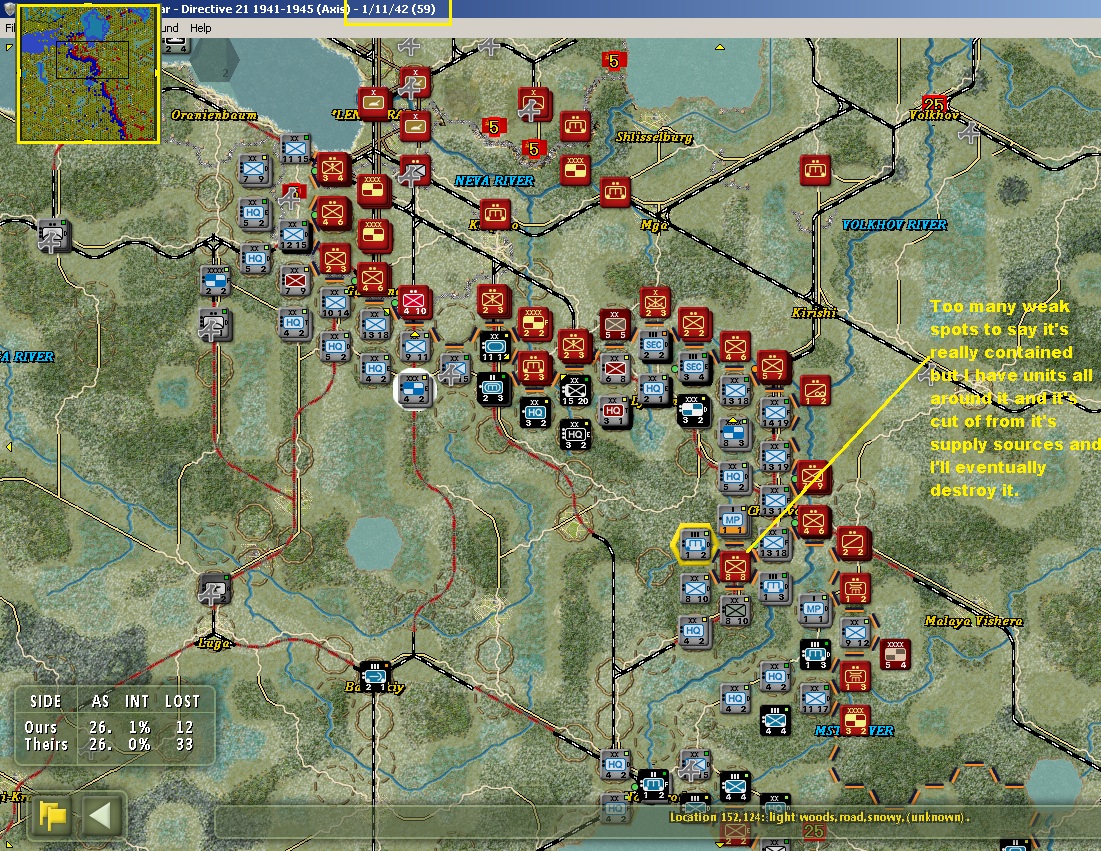Select the Soviet recon unit 1-2 near Kirishi
This screenshot has width=1101, height=851.
[815, 391]
